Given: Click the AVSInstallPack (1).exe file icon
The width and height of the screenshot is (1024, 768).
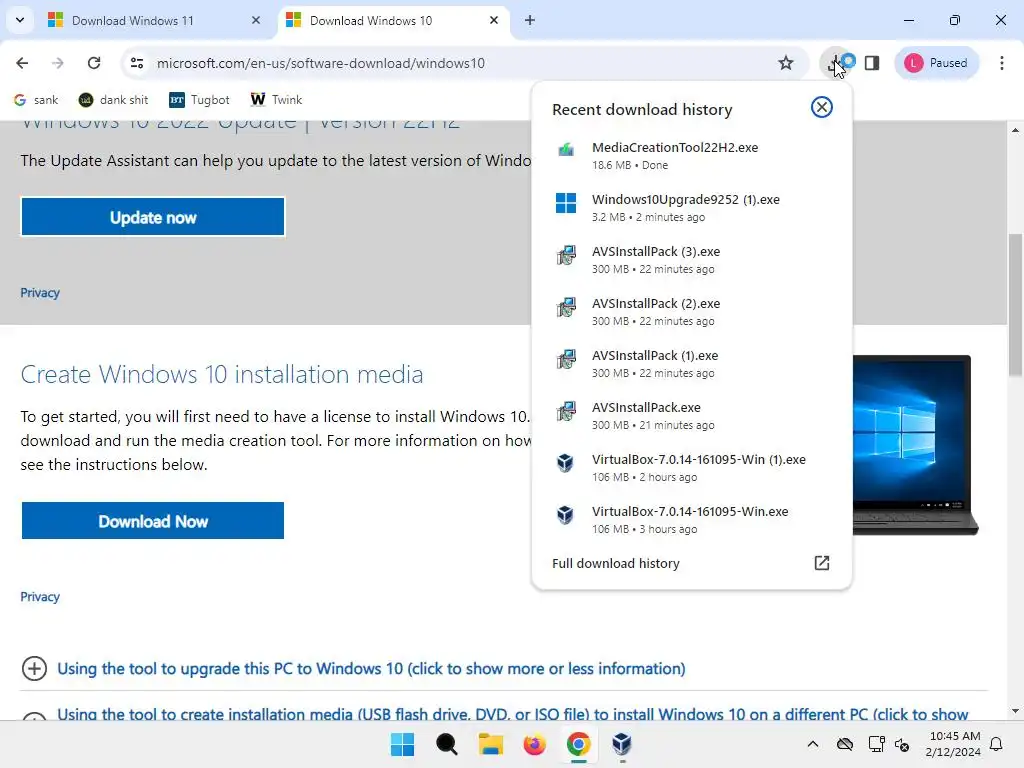Looking at the screenshot, I should 566,359.
